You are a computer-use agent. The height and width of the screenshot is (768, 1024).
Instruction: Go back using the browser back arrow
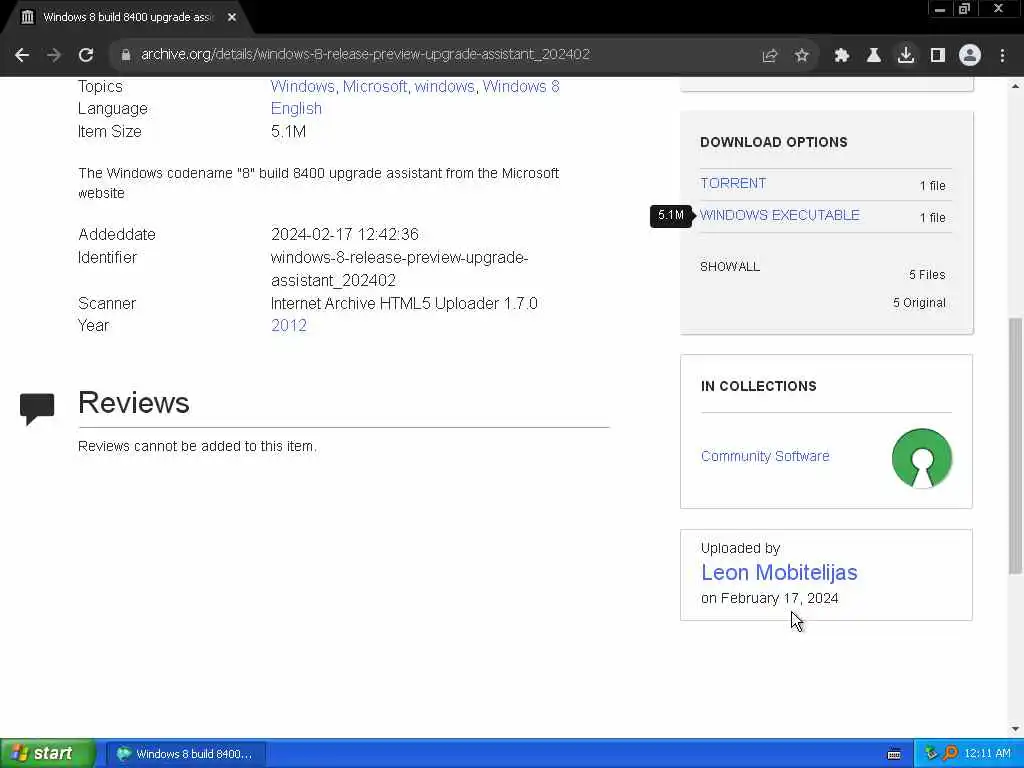(x=22, y=55)
